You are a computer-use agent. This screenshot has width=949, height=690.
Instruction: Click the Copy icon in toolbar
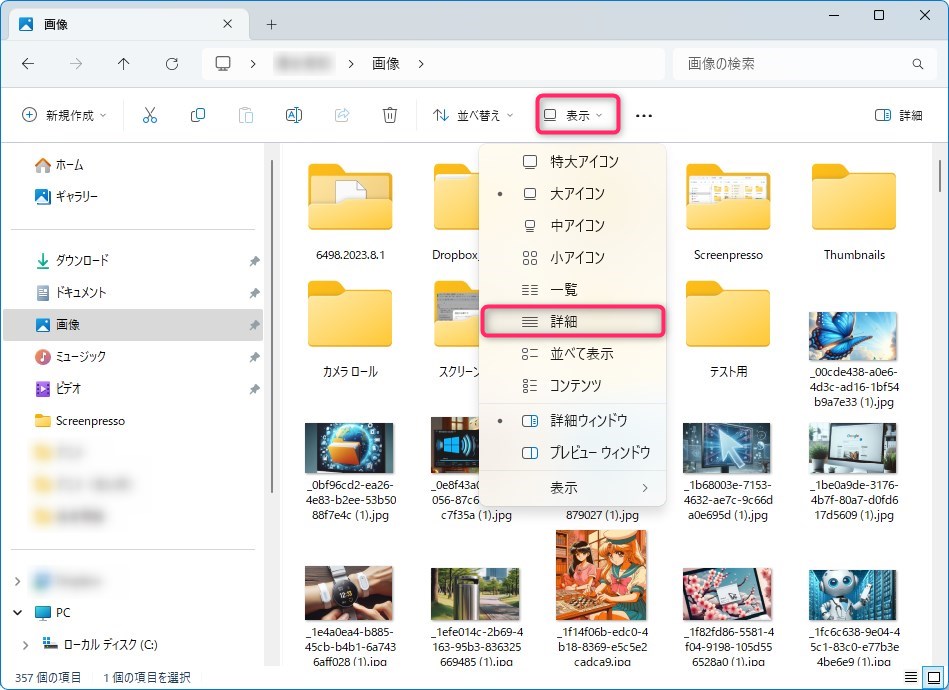click(x=198, y=115)
